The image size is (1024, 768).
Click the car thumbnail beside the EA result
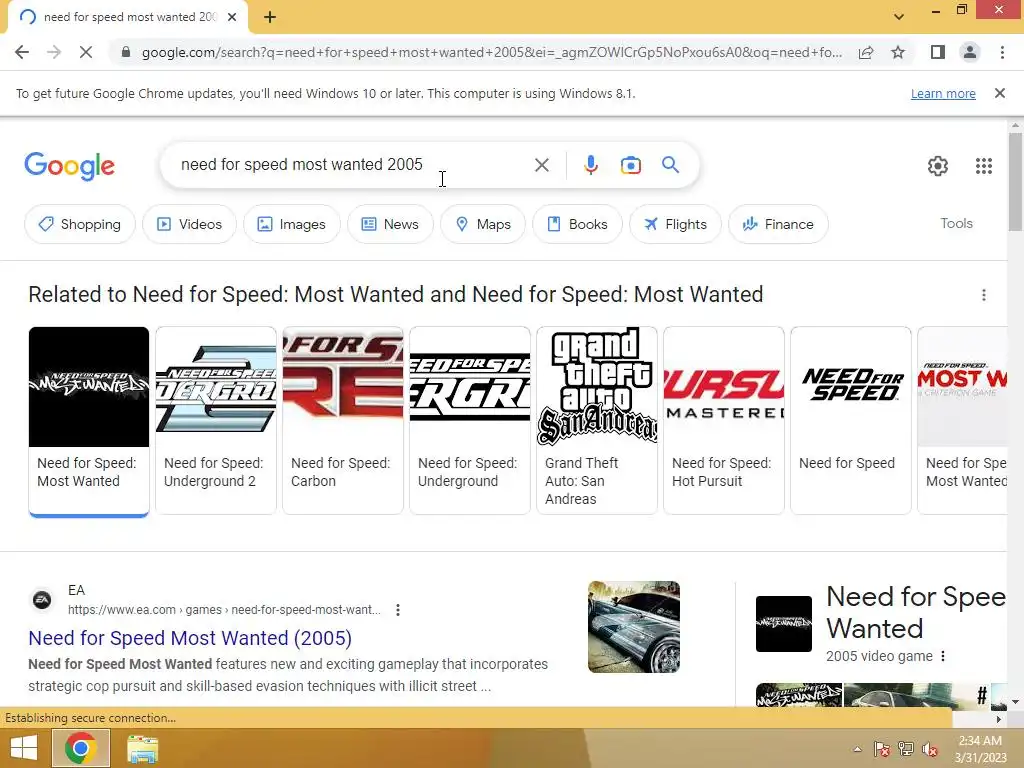coord(633,627)
